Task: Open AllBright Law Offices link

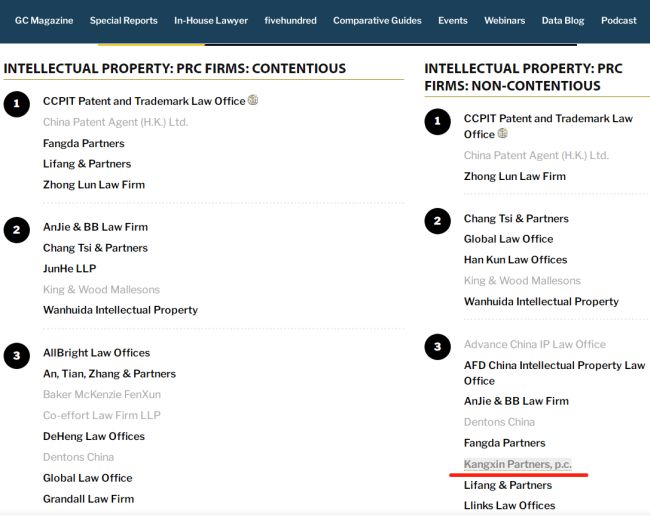Action: coord(97,353)
